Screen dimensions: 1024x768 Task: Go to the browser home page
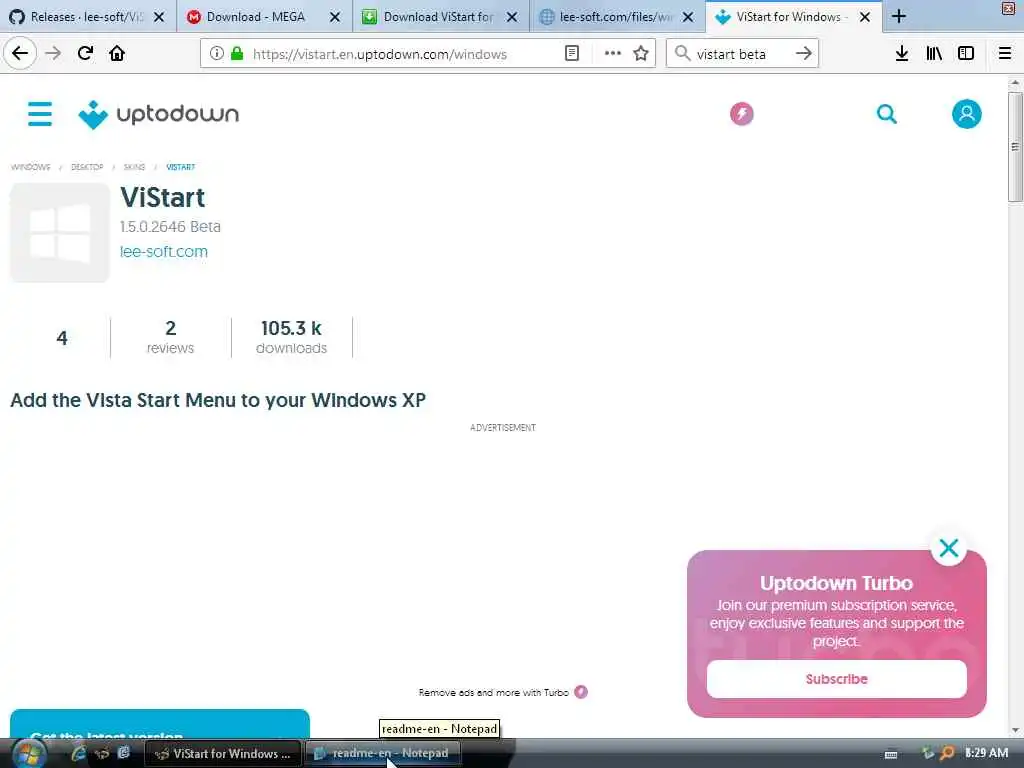tap(117, 54)
